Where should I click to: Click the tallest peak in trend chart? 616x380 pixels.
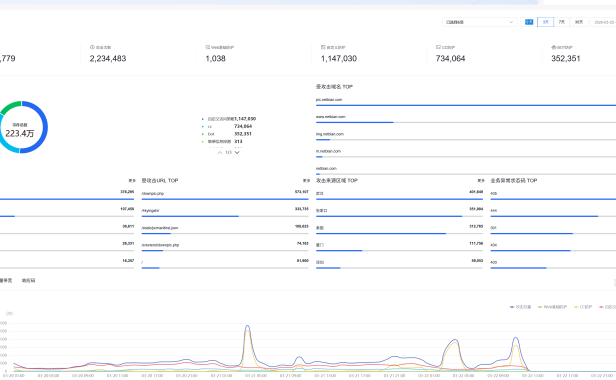tap(247, 326)
